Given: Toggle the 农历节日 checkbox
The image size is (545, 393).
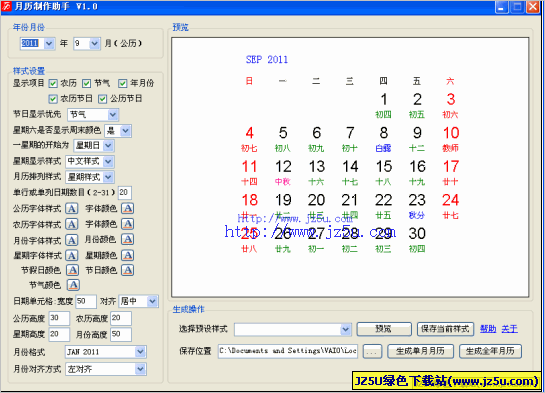Looking at the screenshot, I should (53, 99).
